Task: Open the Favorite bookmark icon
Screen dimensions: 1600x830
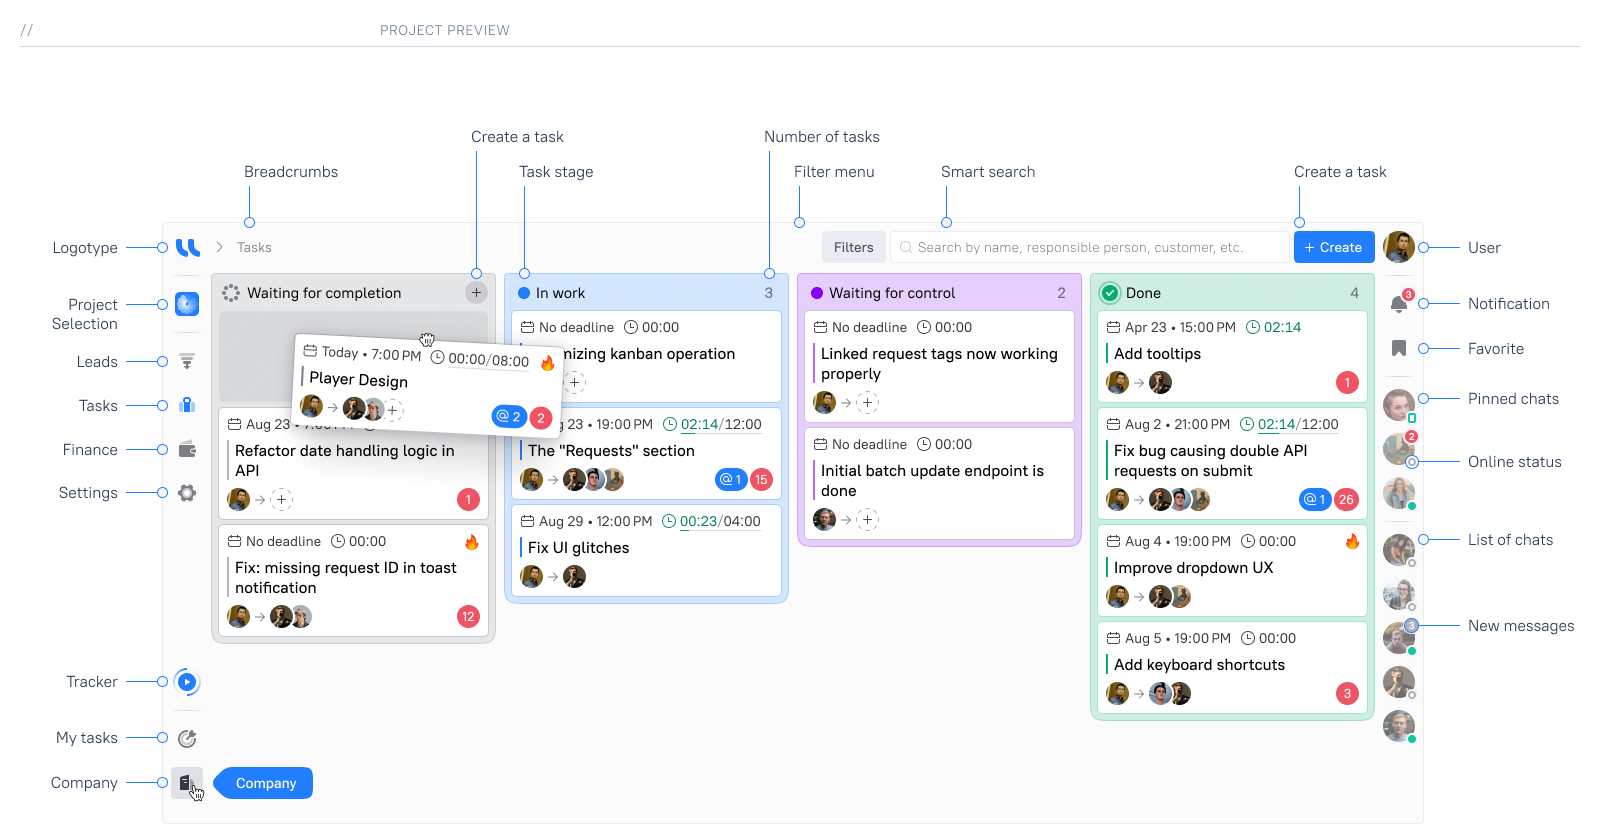Action: point(1399,348)
